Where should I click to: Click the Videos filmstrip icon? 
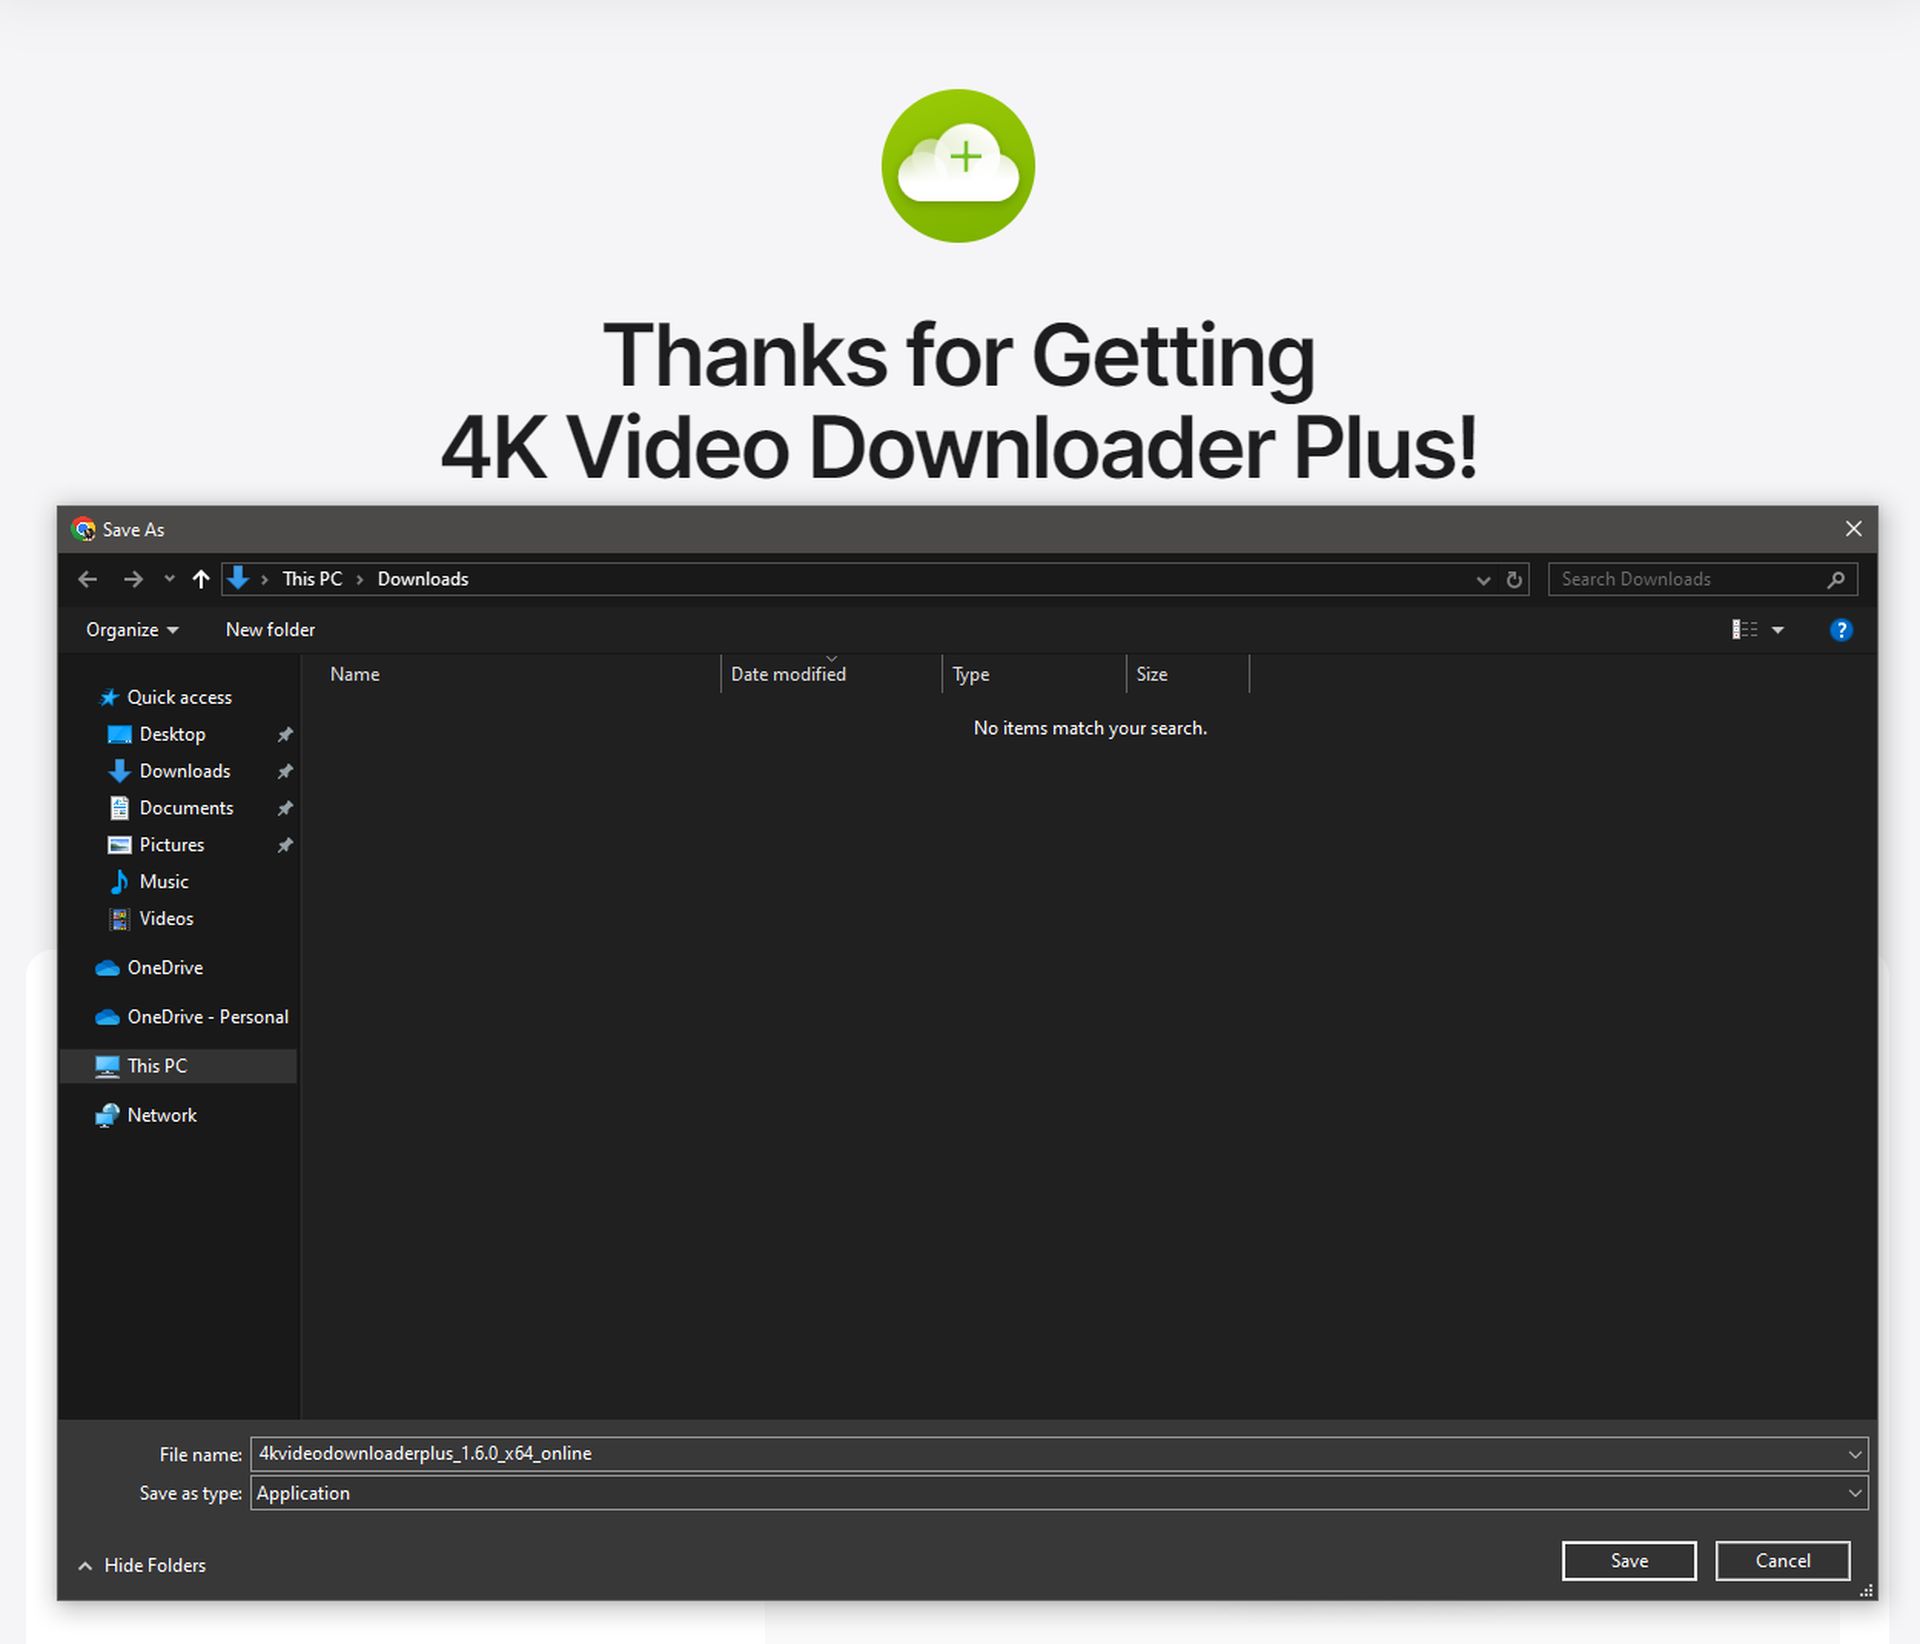click(119, 919)
